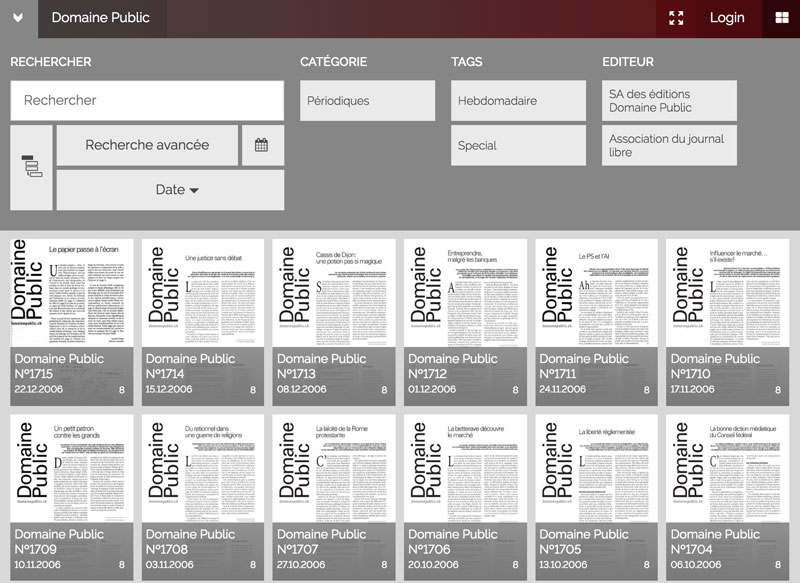Enter fullscreen mode with the expand icon
The width and height of the screenshot is (800, 583).
coord(676,18)
